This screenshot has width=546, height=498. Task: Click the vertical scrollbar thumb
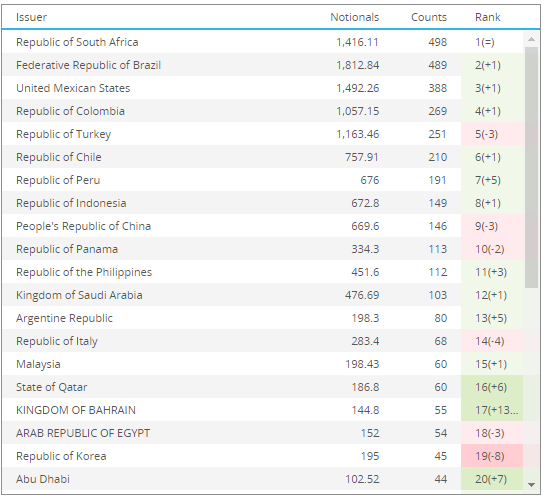point(531,168)
